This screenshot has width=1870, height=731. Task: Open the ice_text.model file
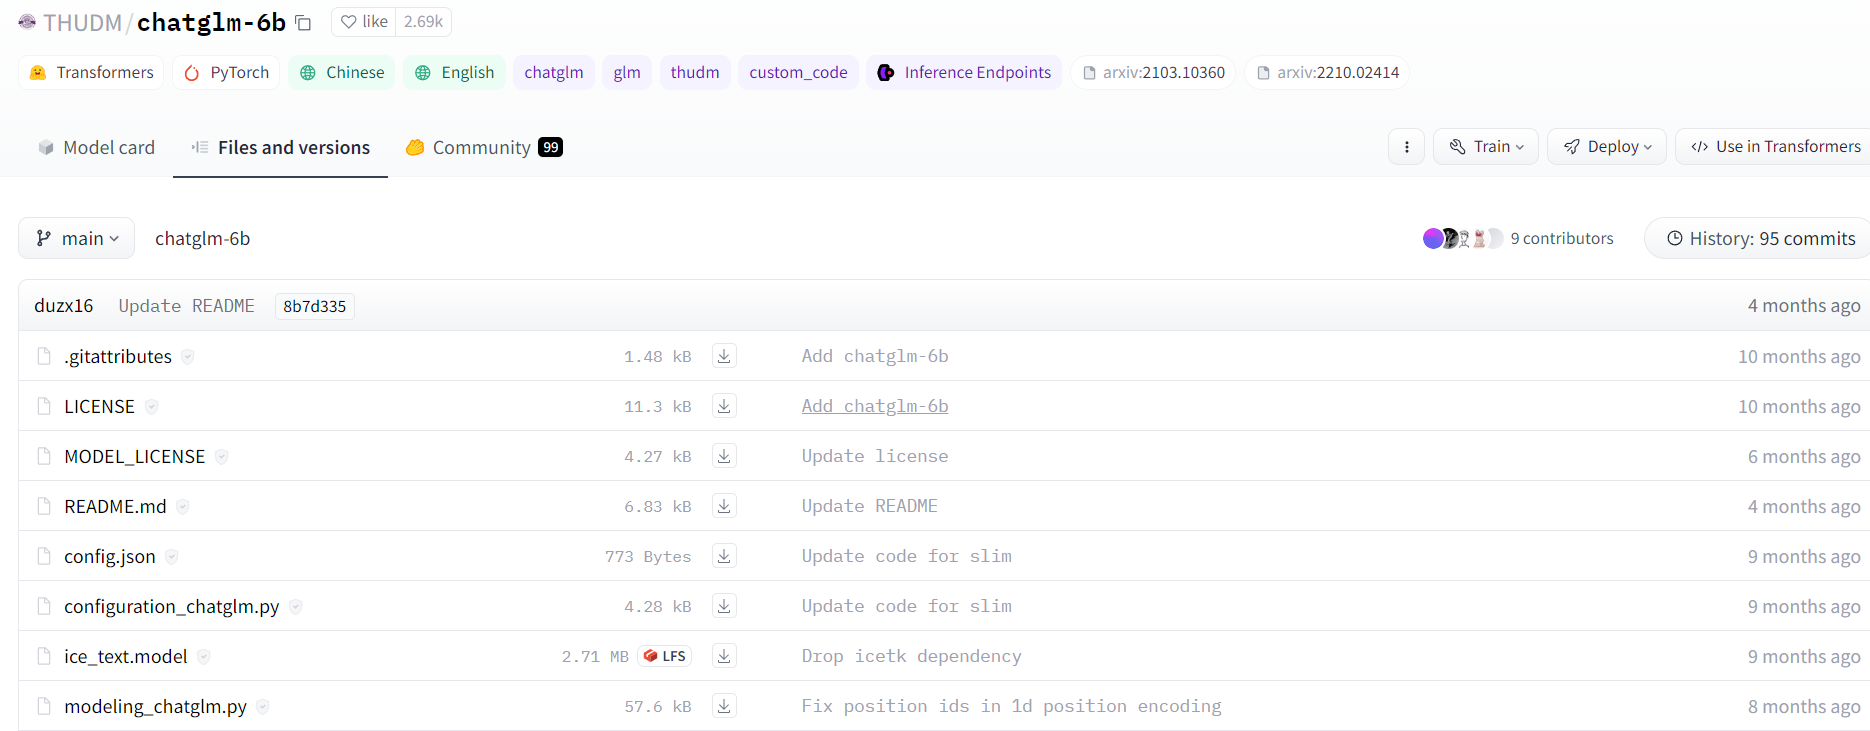(126, 656)
